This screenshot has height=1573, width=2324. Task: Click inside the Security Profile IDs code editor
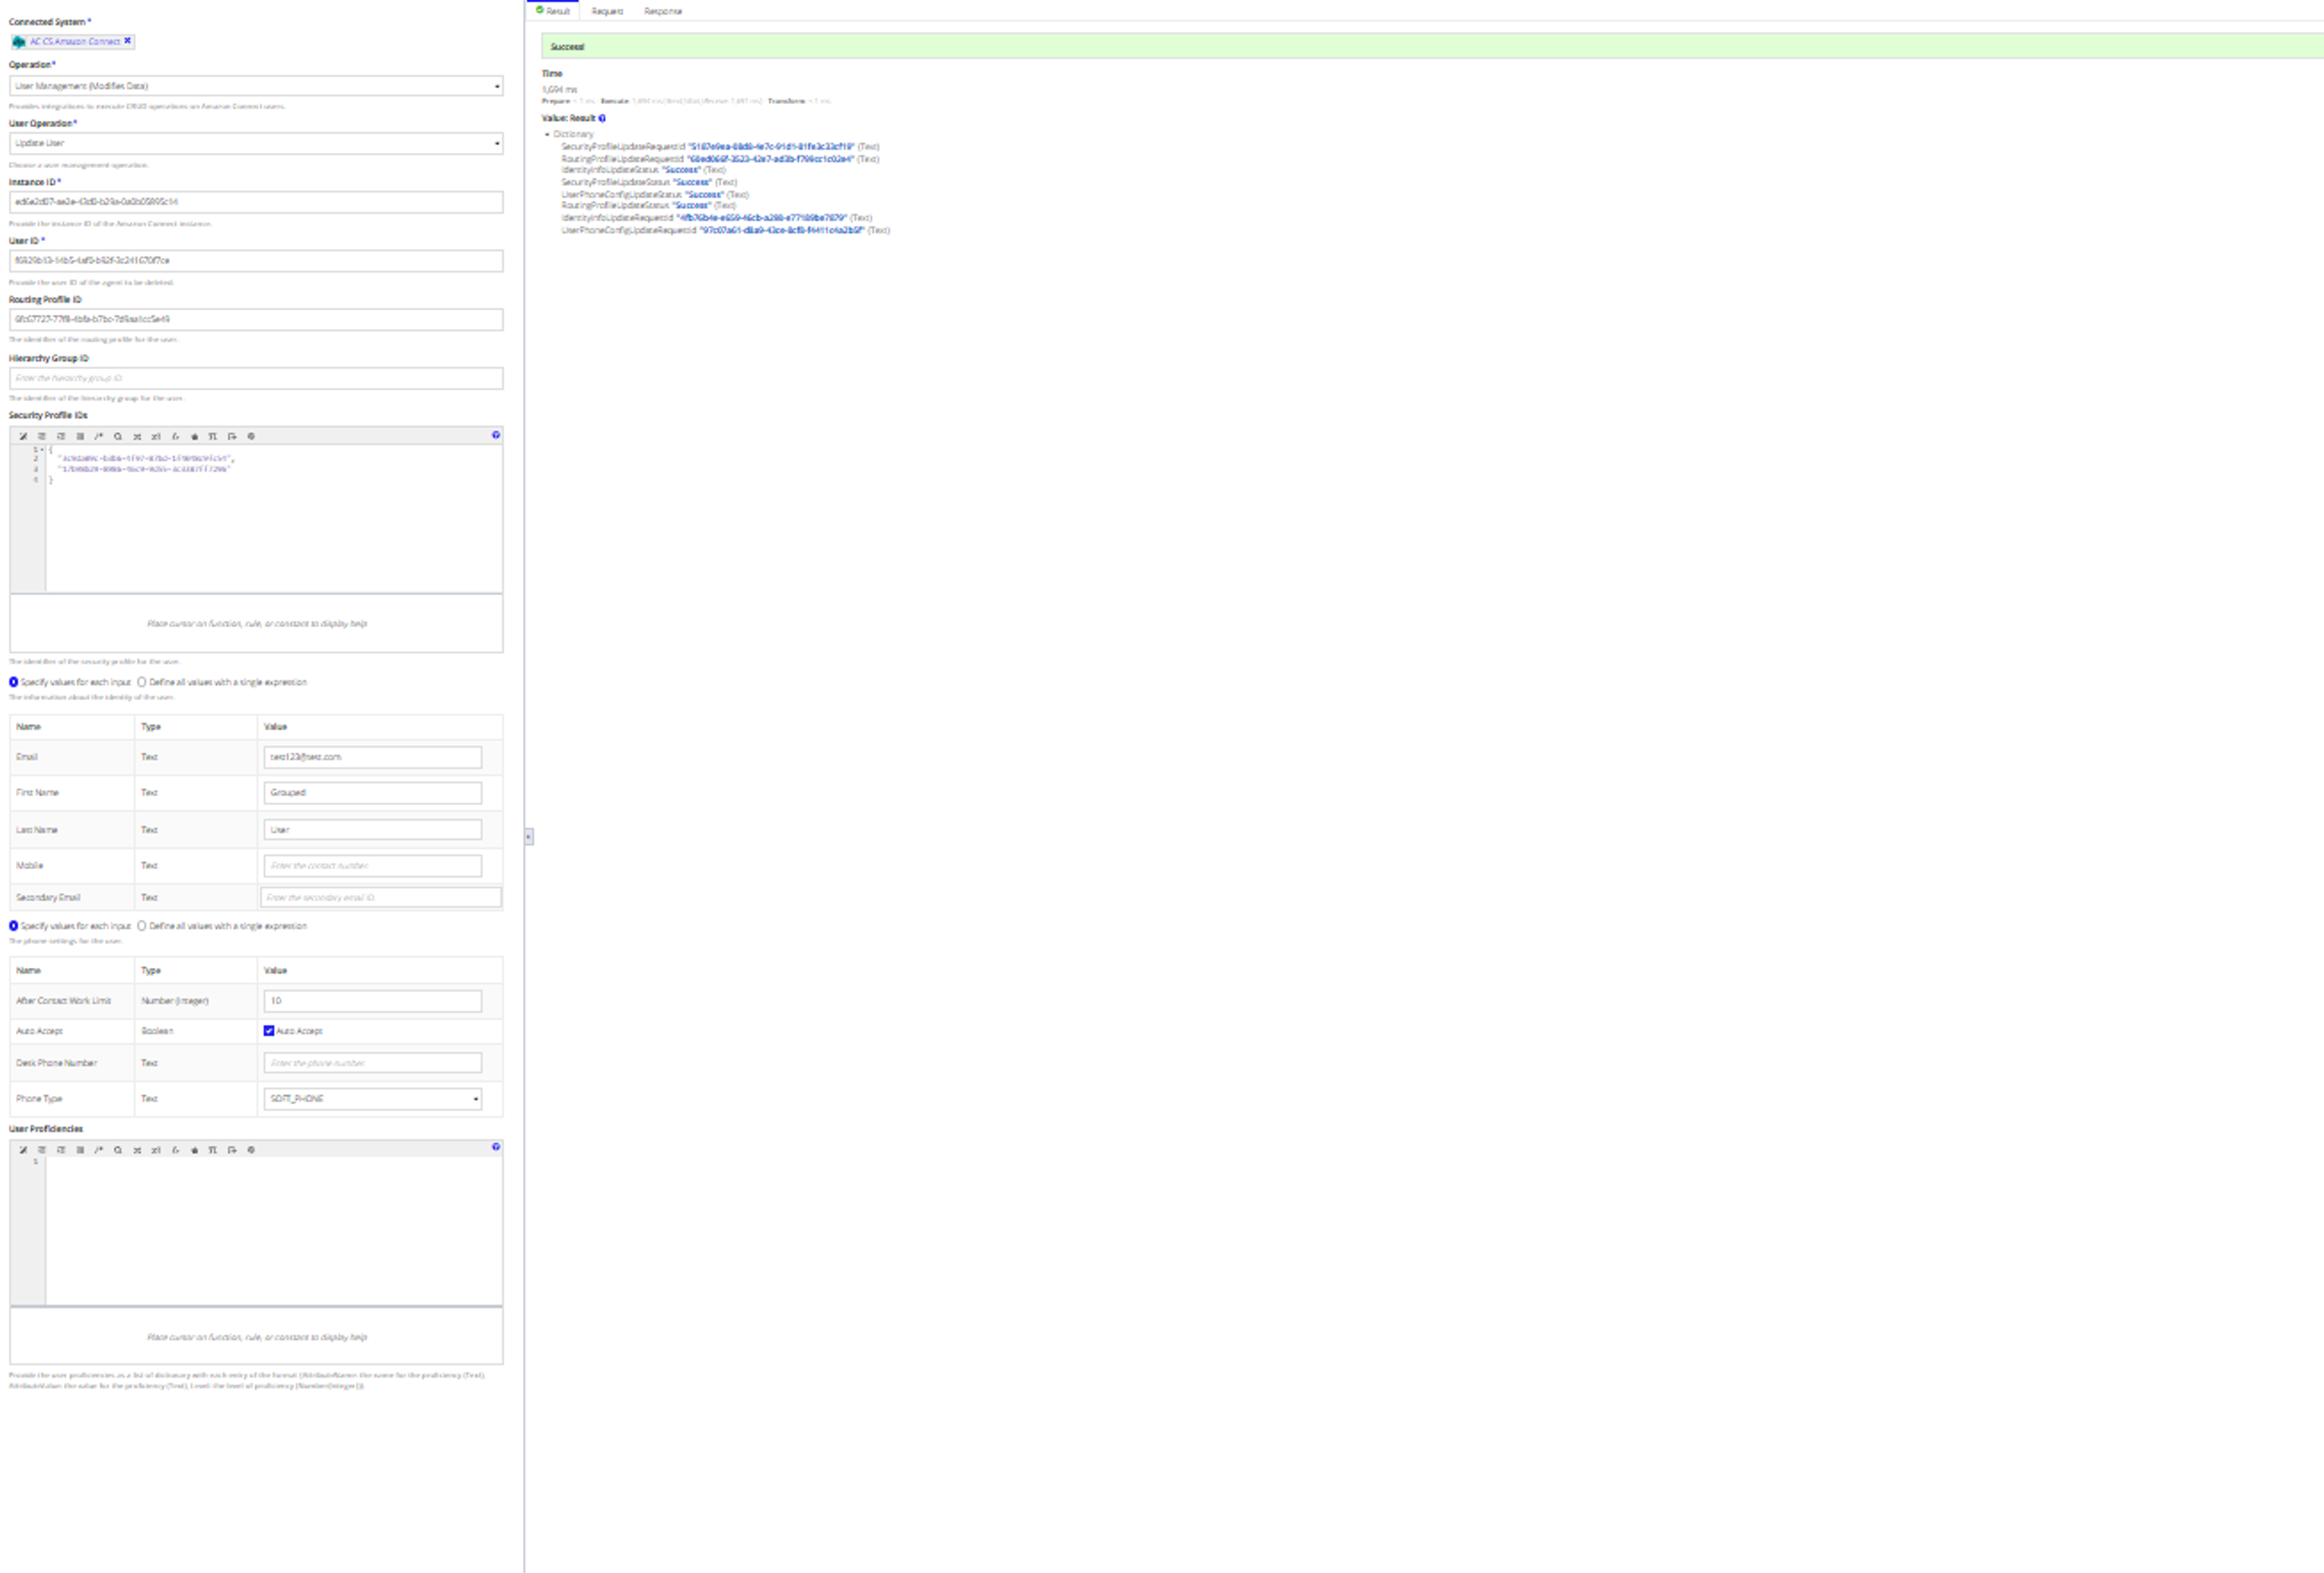pos(273,518)
